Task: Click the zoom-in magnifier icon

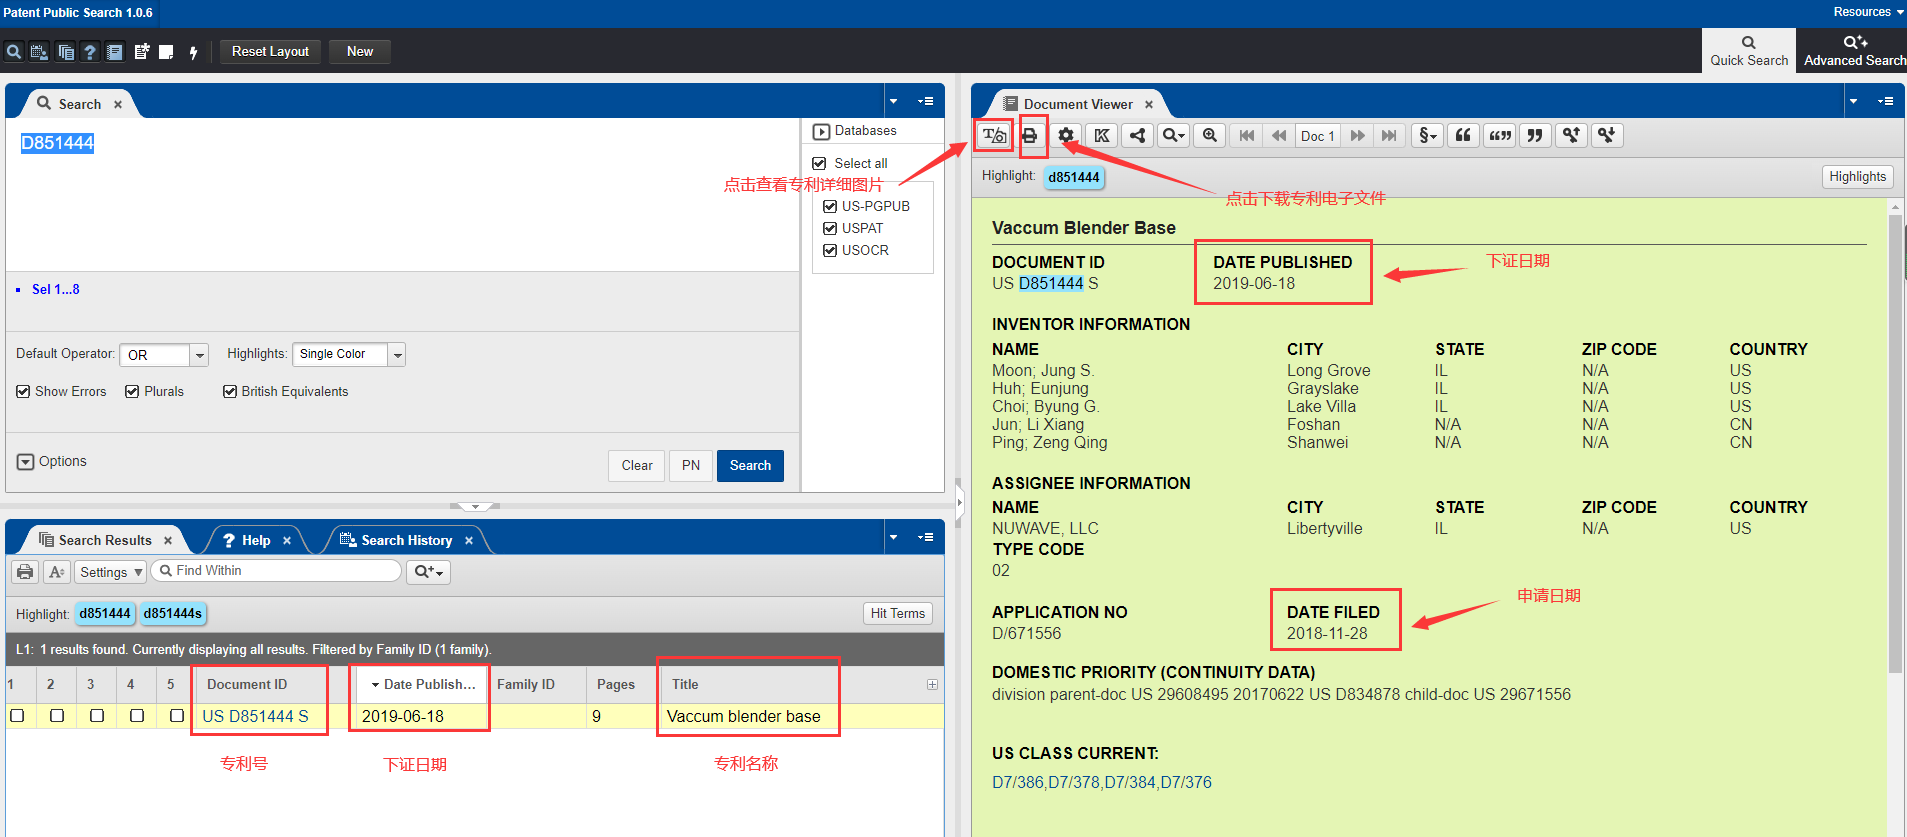Action: (x=1210, y=136)
